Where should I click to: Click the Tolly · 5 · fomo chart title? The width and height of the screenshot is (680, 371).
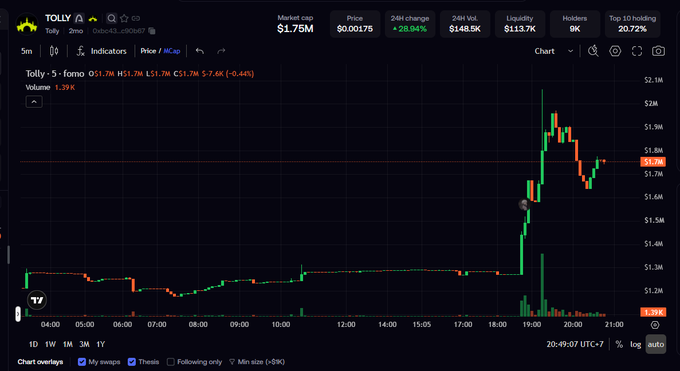(55, 74)
